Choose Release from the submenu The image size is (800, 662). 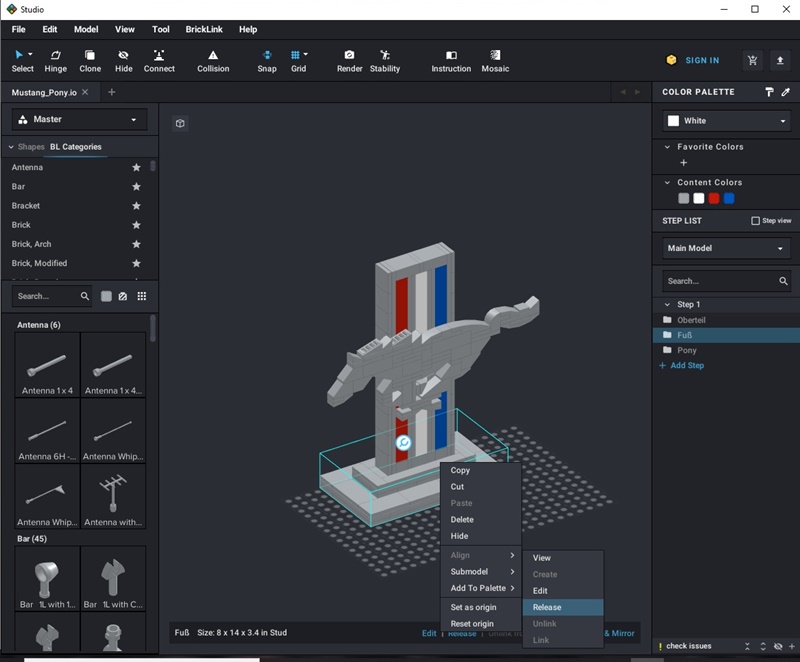point(547,607)
